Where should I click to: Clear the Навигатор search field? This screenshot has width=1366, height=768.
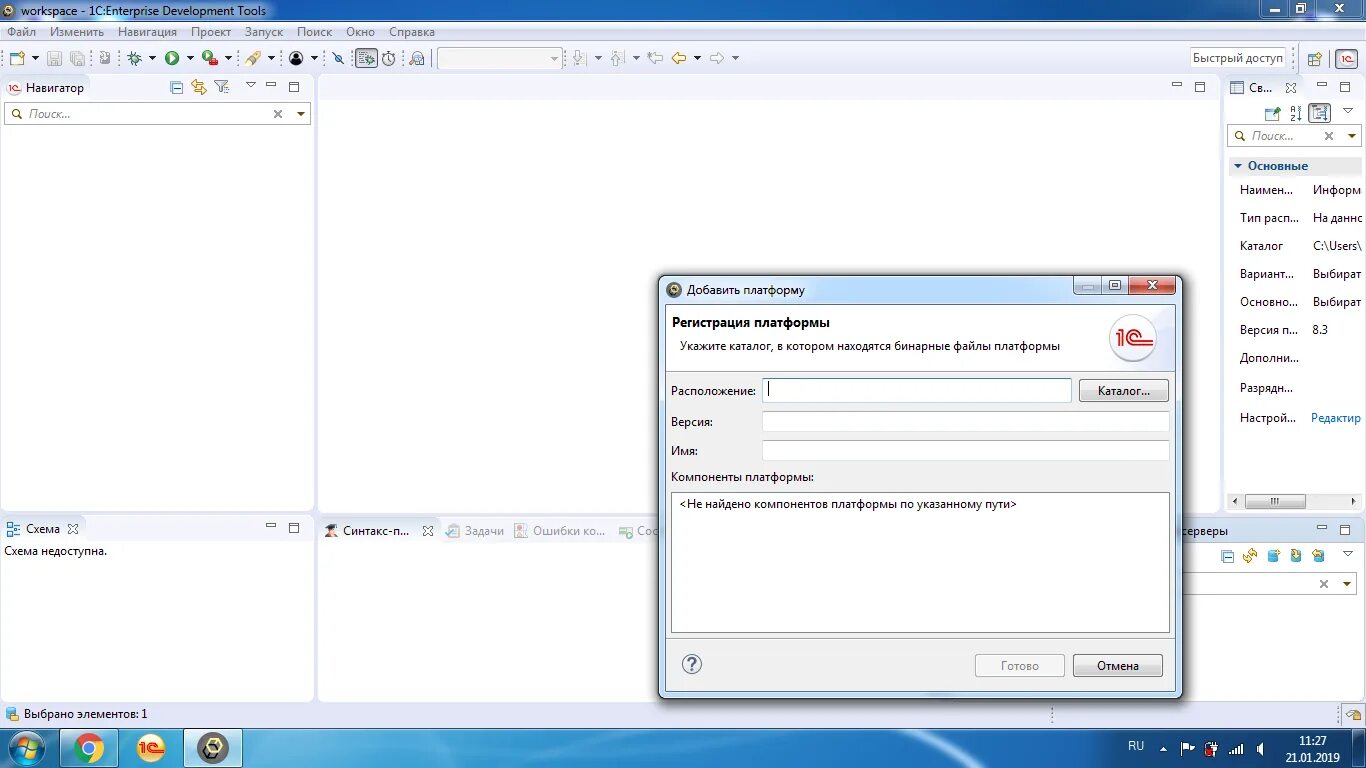tap(278, 114)
